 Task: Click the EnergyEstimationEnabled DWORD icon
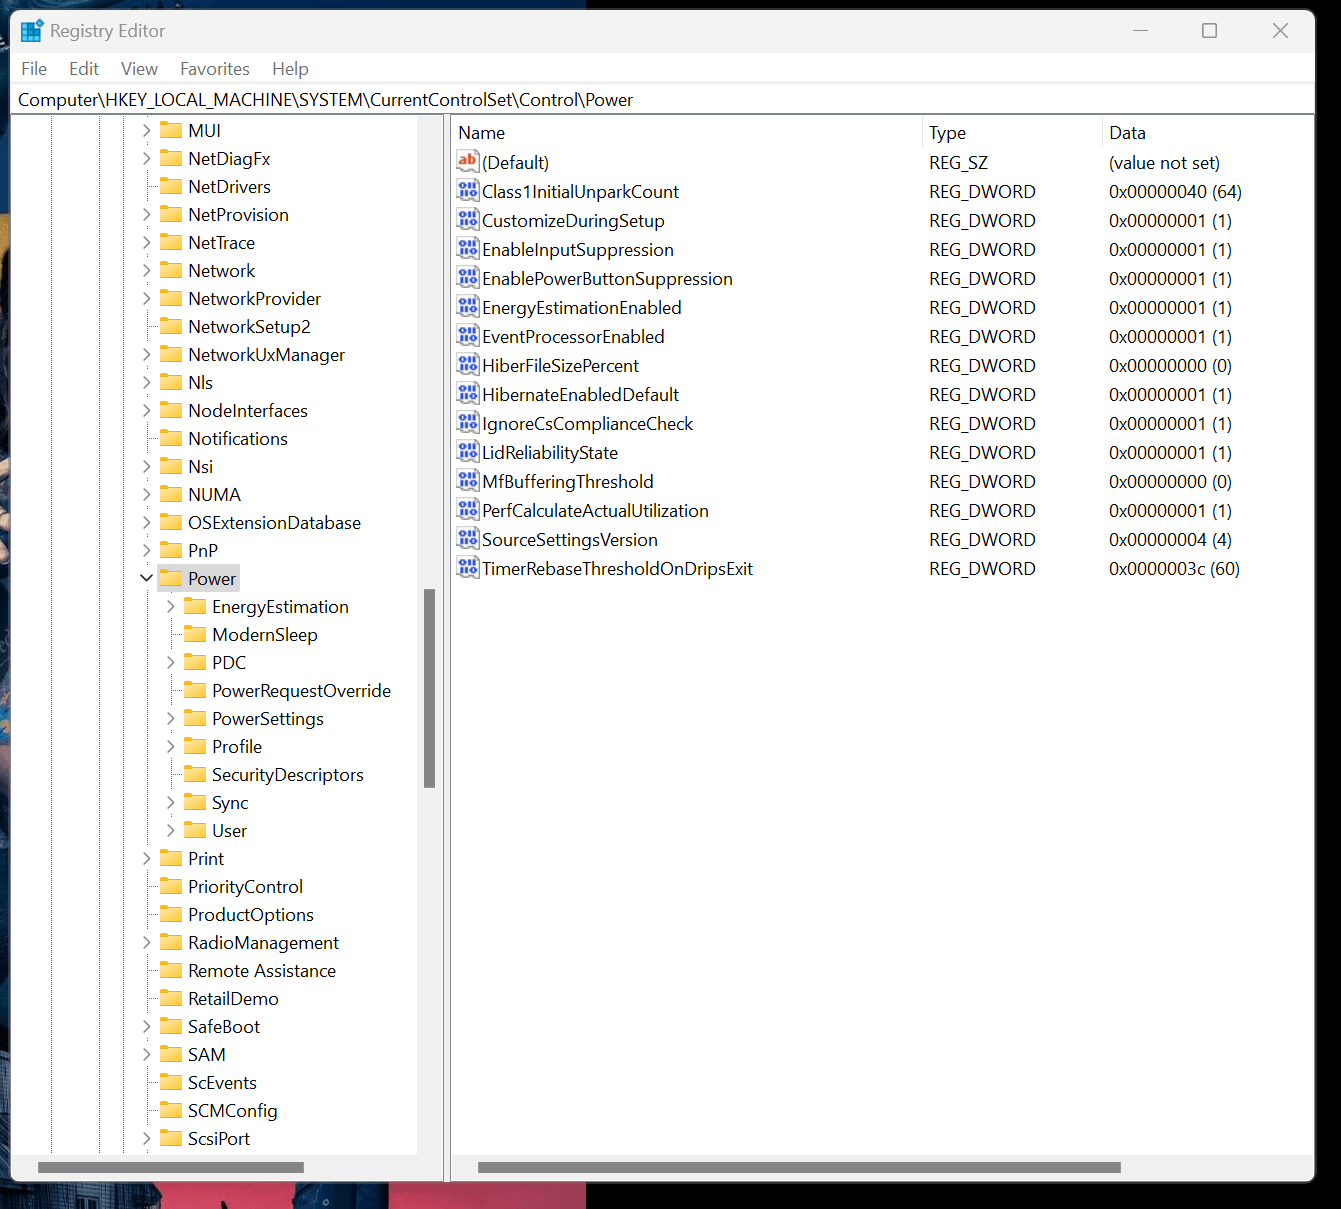pyautogui.click(x=468, y=306)
